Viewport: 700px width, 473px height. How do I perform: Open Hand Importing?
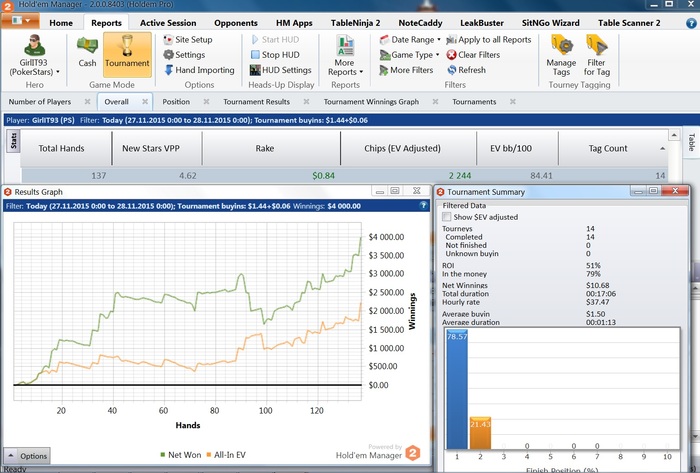[x=199, y=70]
